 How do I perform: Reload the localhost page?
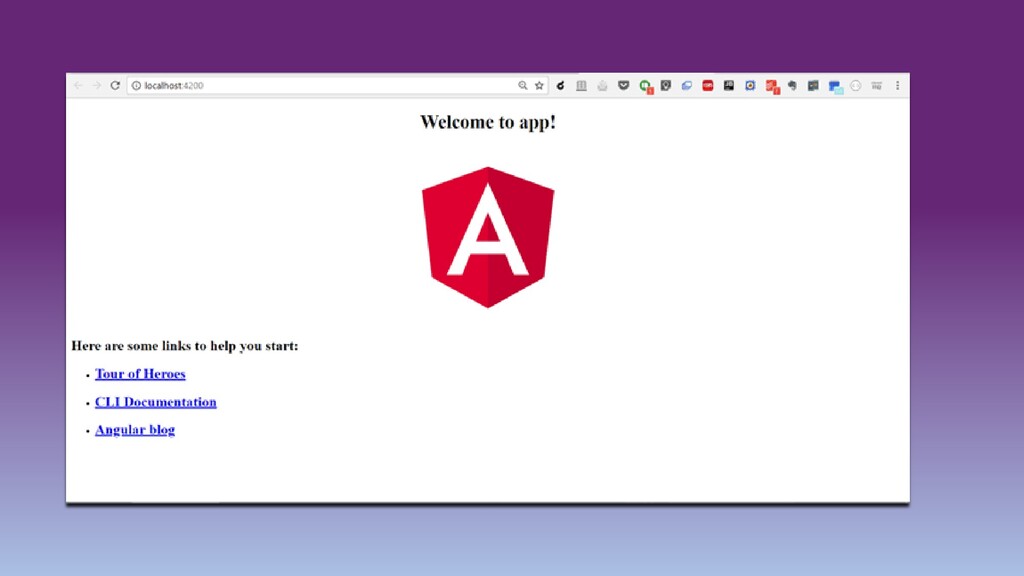pos(115,86)
